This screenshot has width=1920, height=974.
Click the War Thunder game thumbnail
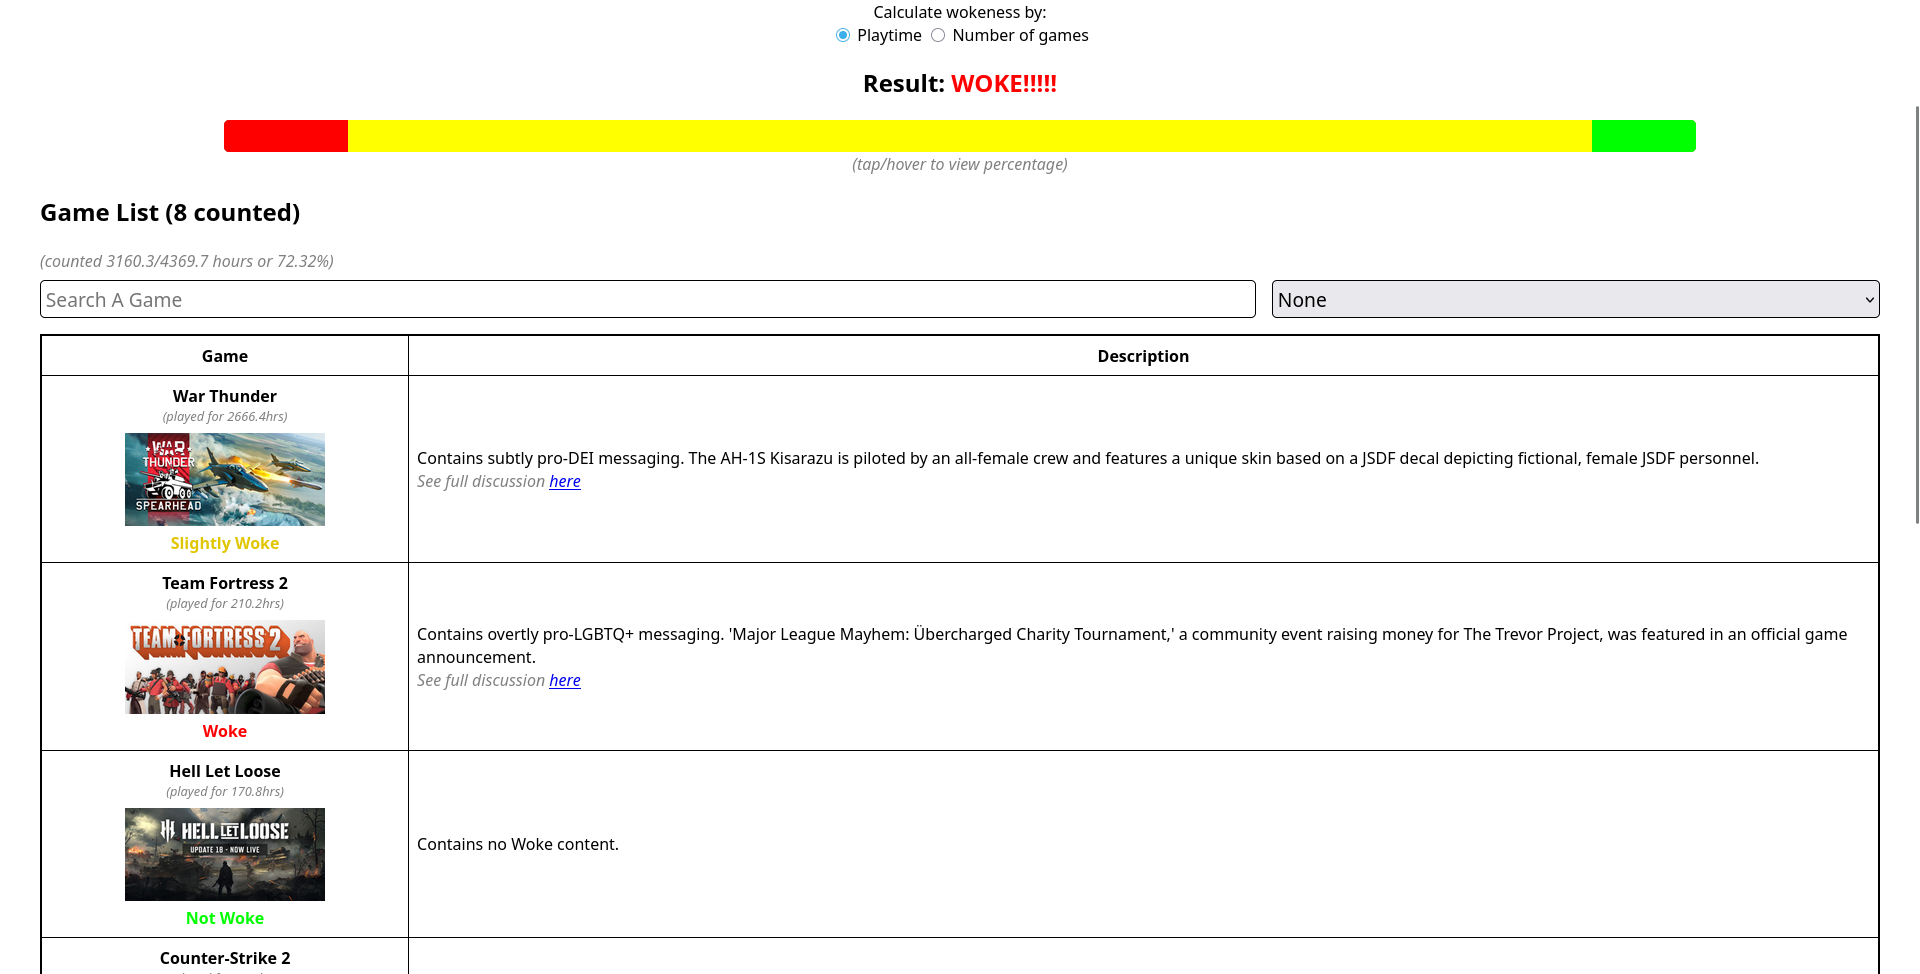tap(225, 479)
